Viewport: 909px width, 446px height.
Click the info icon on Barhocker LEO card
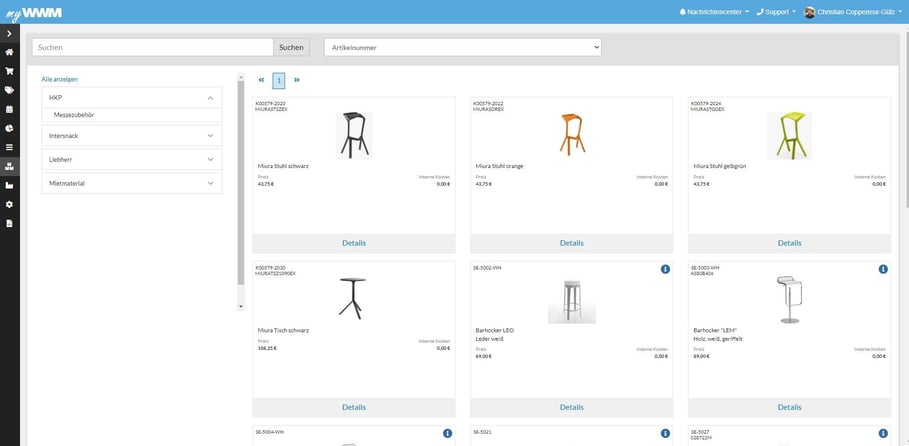(665, 269)
